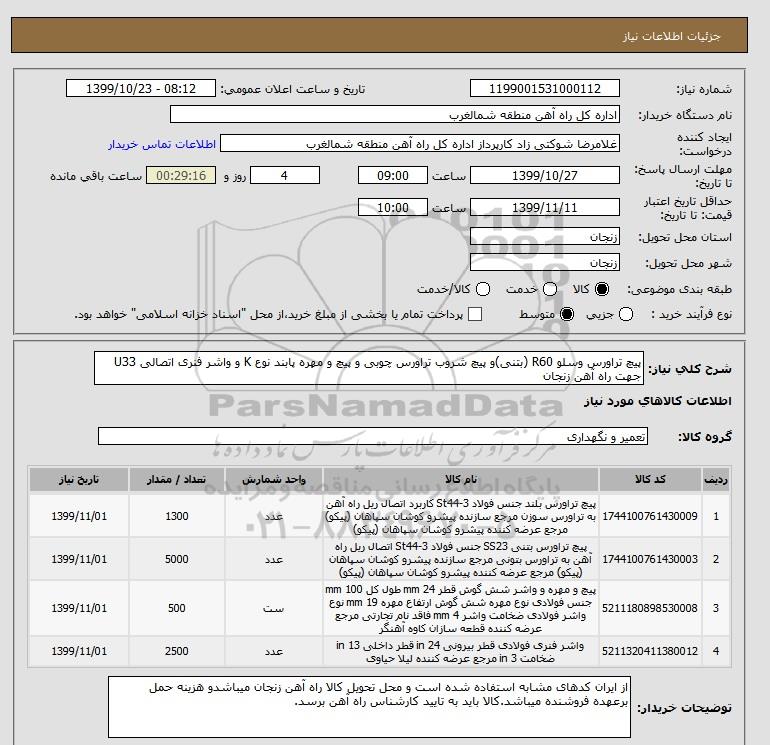Click row 3 bolt and nut description
The width and height of the screenshot is (770, 745).
pos(461,608)
